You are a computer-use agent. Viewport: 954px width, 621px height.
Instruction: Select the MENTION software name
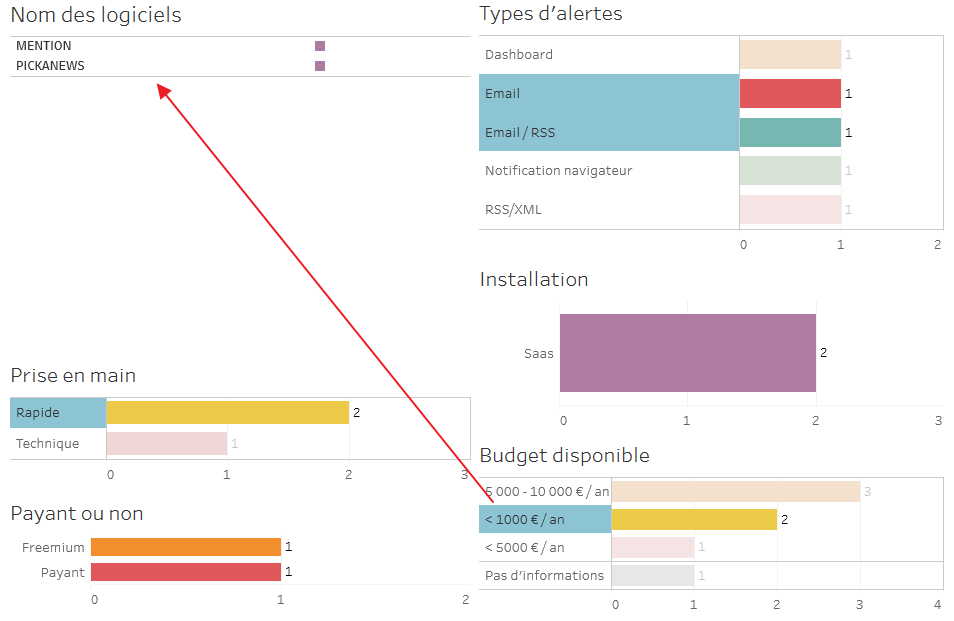point(44,46)
